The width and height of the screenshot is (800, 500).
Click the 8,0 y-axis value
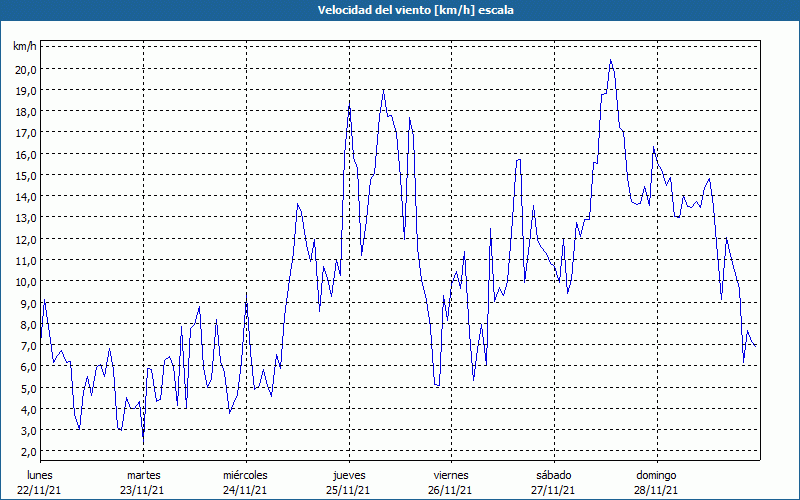pyautogui.click(x=28, y=324)
